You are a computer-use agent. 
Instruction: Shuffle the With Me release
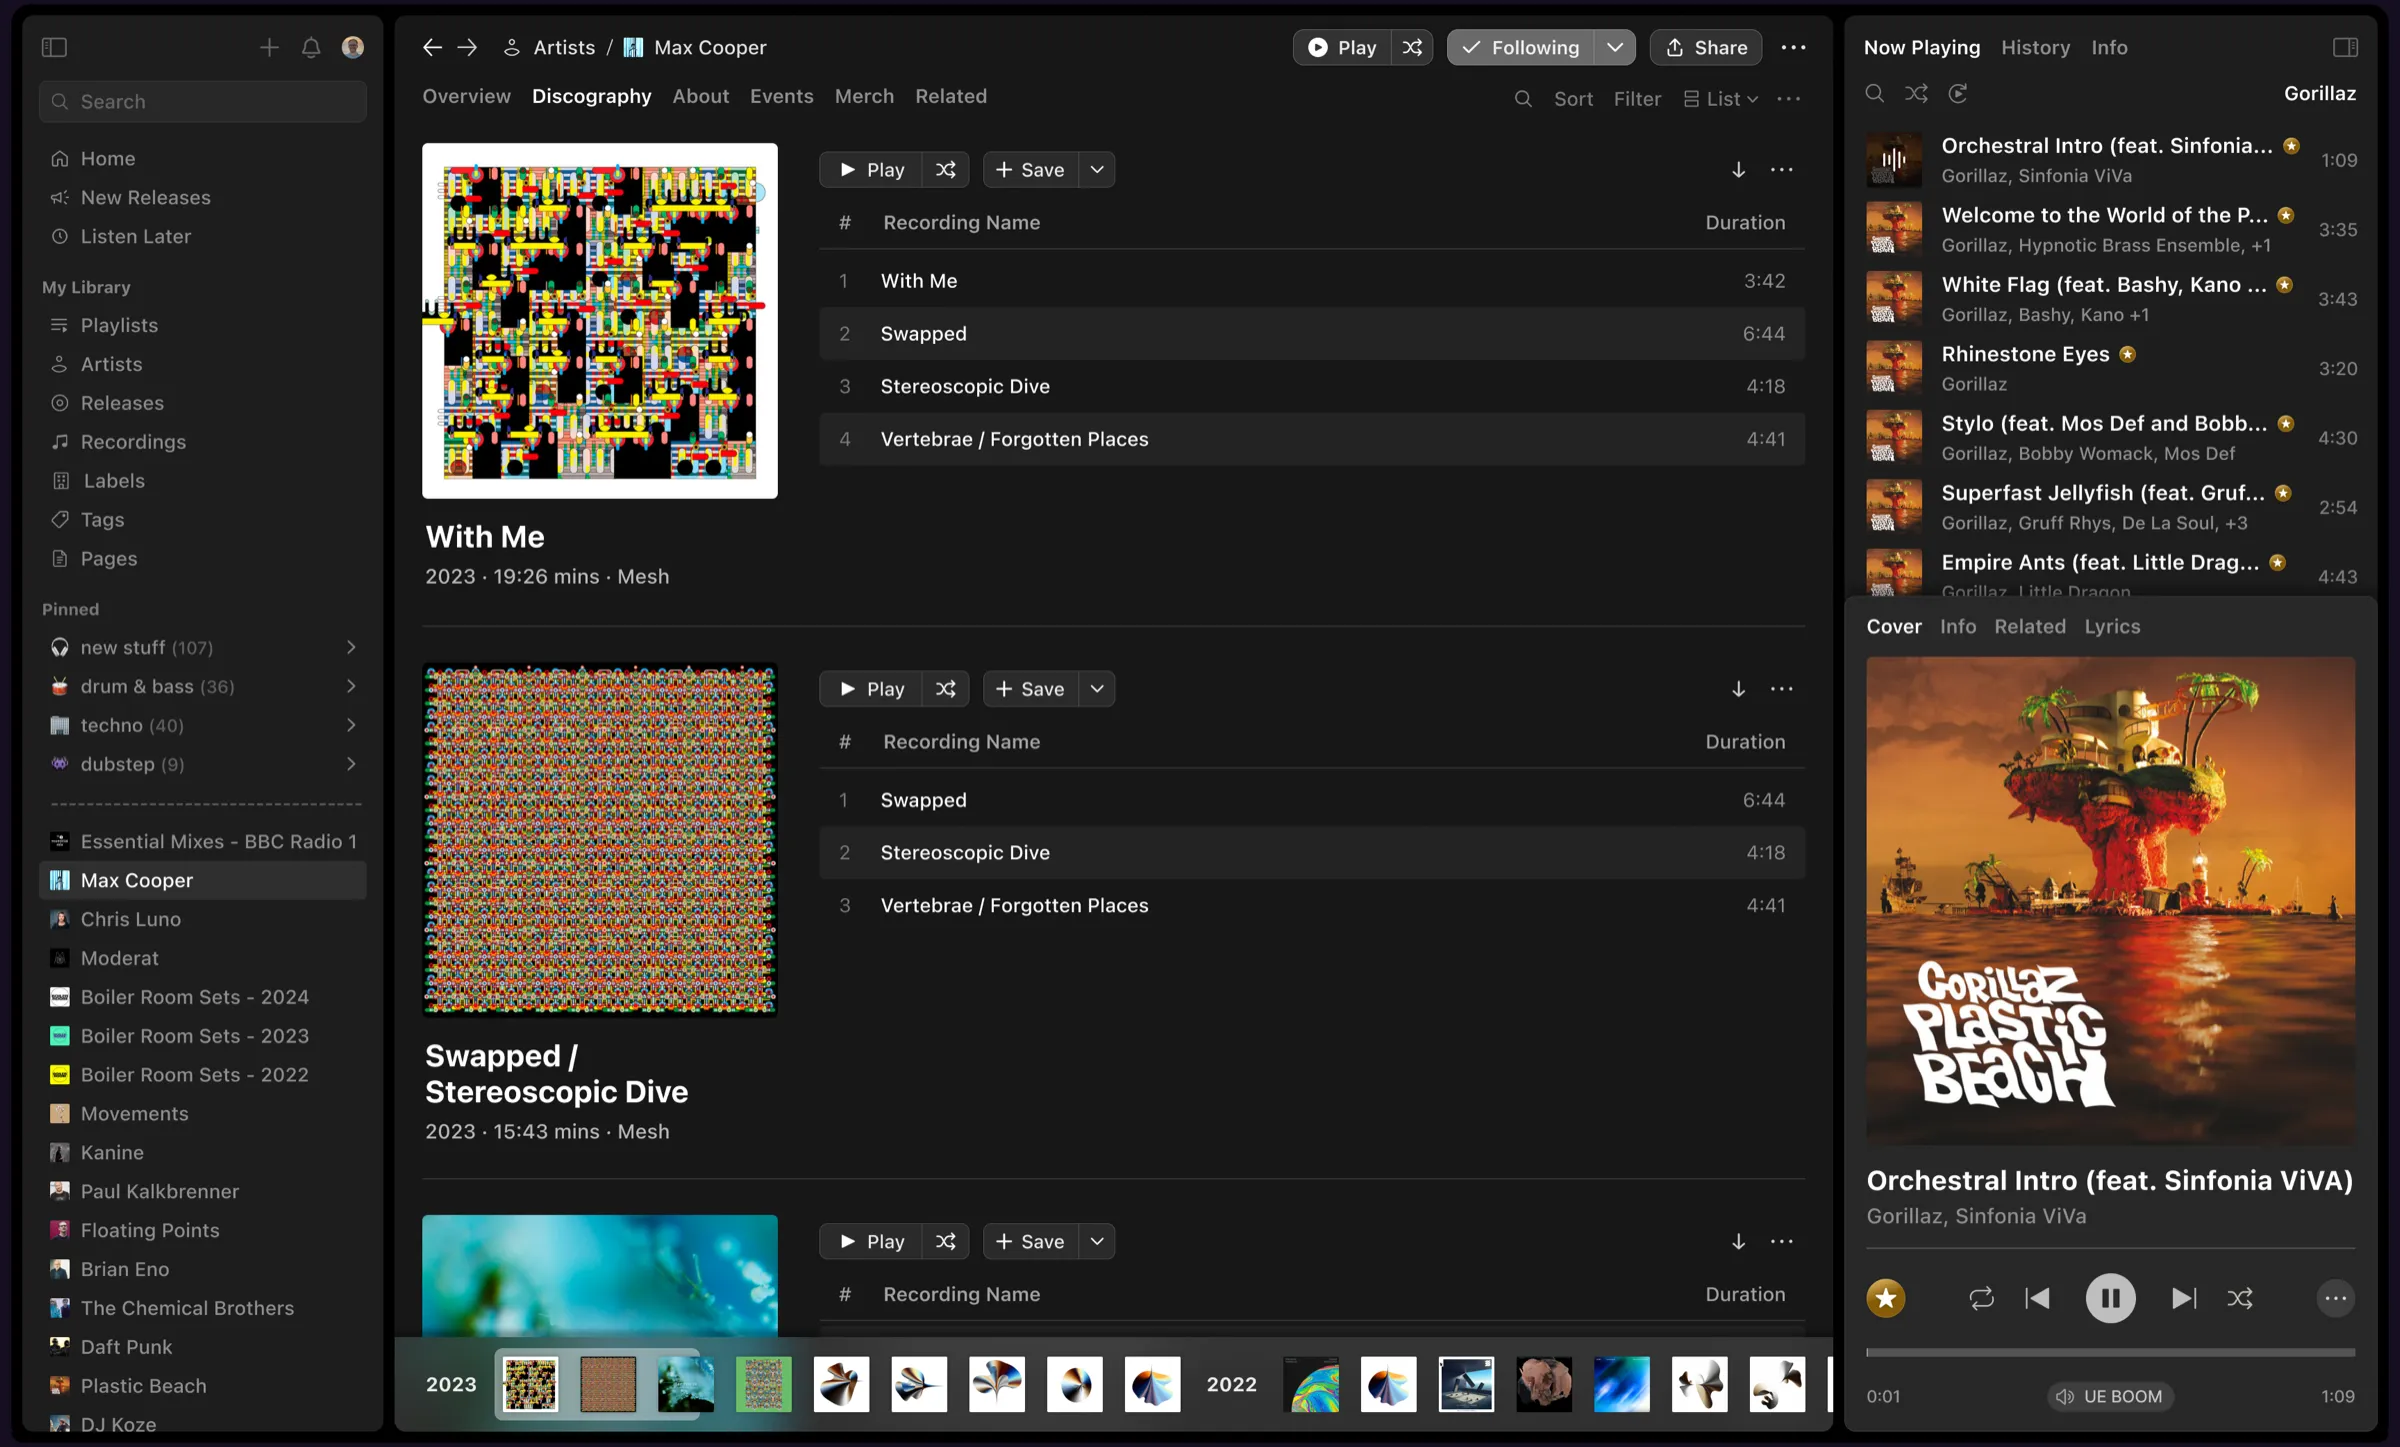[946, 170]
